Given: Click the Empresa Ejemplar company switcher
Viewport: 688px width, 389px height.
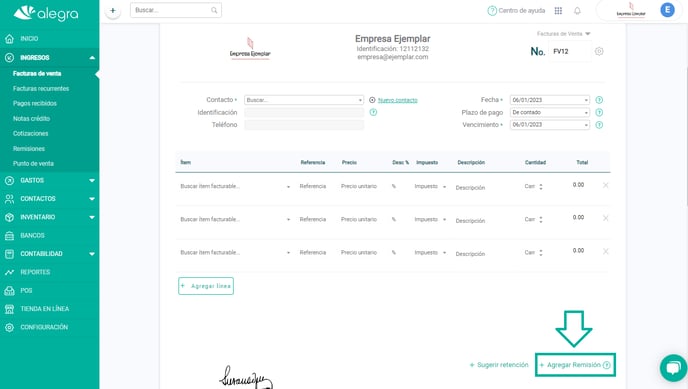Looking at the screenshot, I should pos(631,10).
